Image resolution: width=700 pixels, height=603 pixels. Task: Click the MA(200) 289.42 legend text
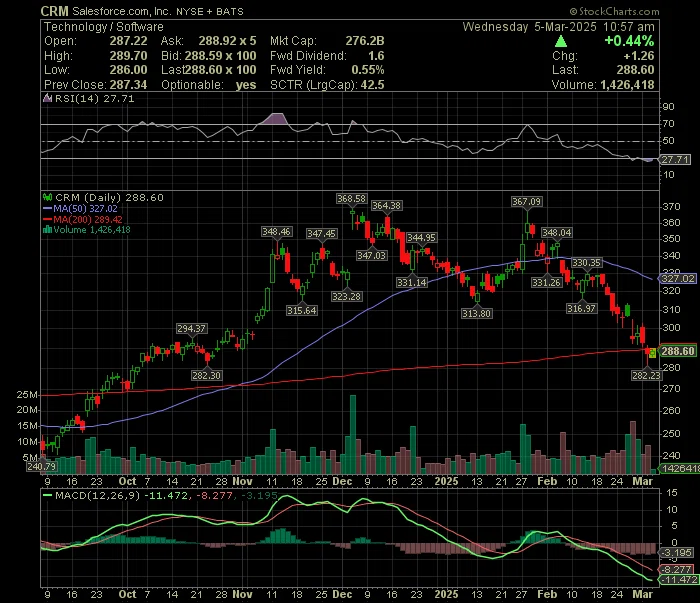[x=88, y=220]
